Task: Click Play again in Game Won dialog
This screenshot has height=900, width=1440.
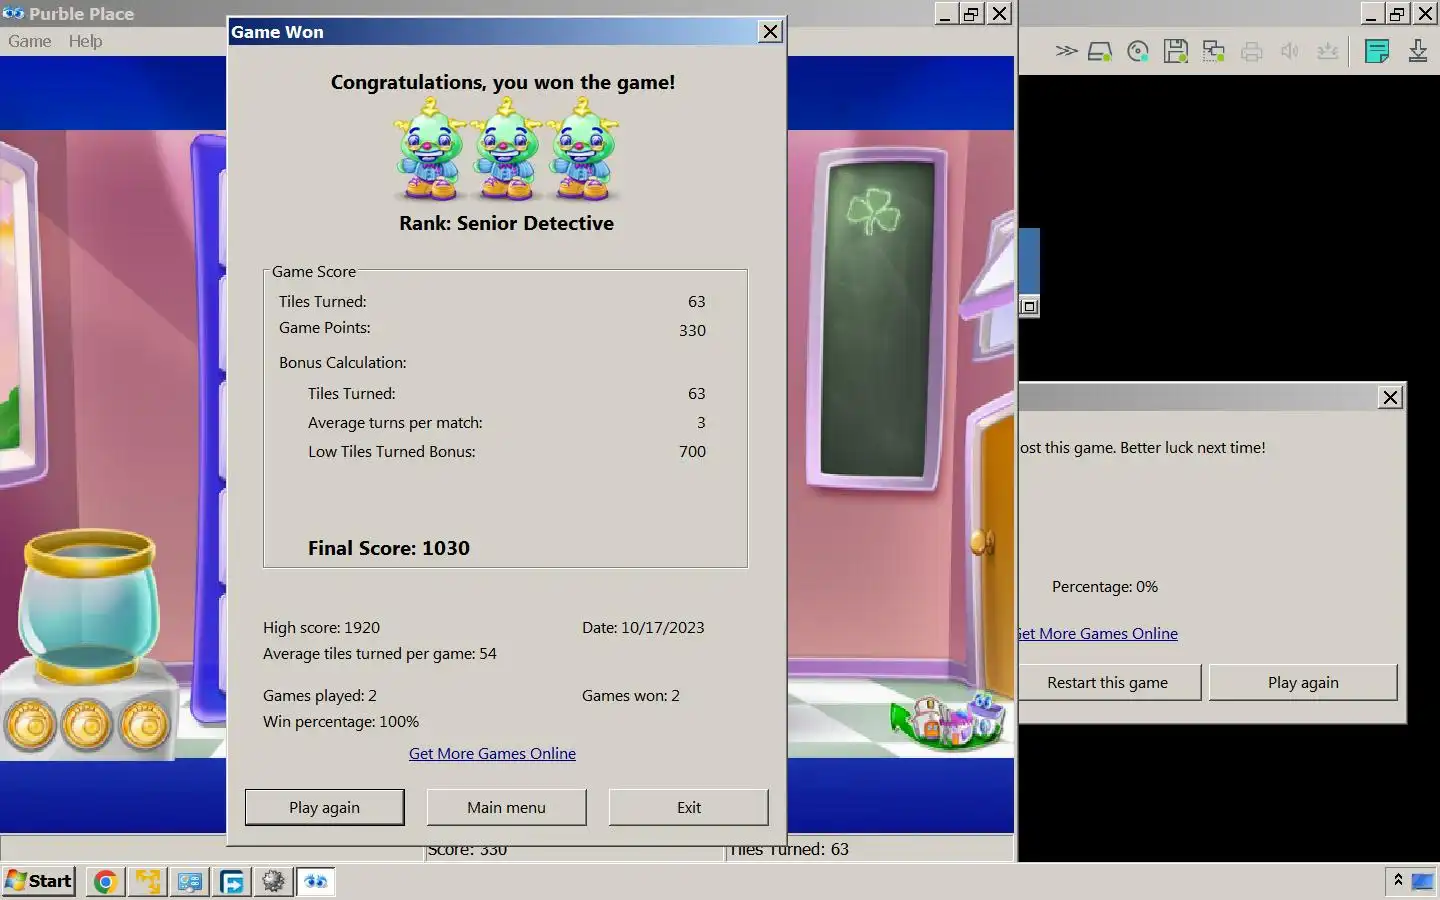Action: [x=325, y=807]
